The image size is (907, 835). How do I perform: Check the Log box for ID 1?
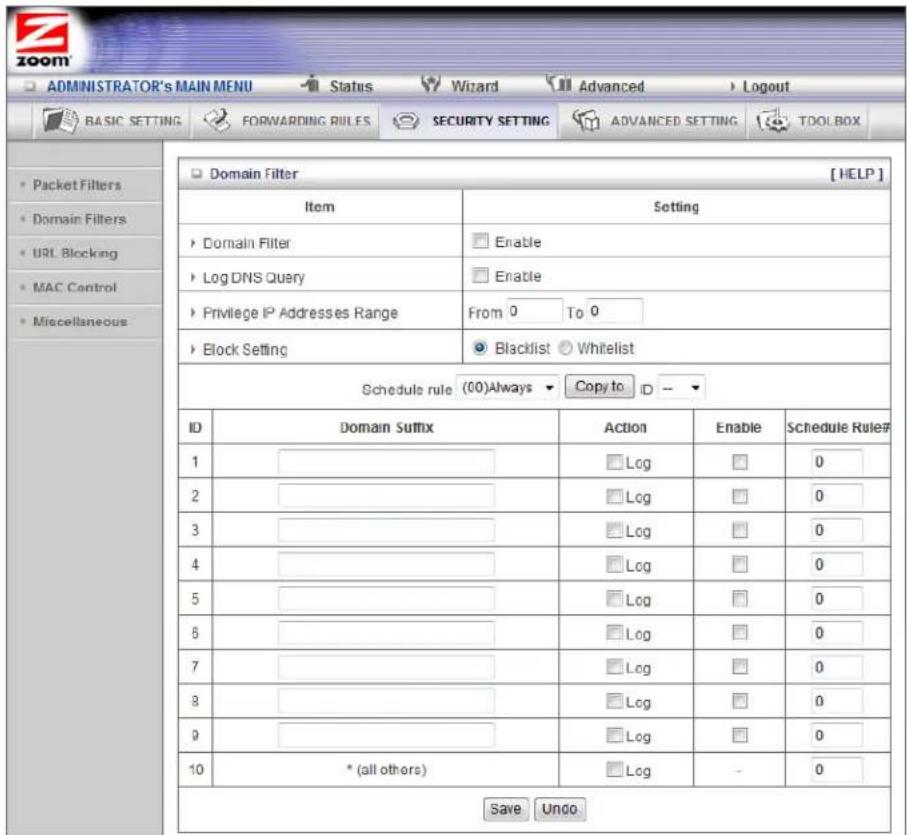point(614,462)
